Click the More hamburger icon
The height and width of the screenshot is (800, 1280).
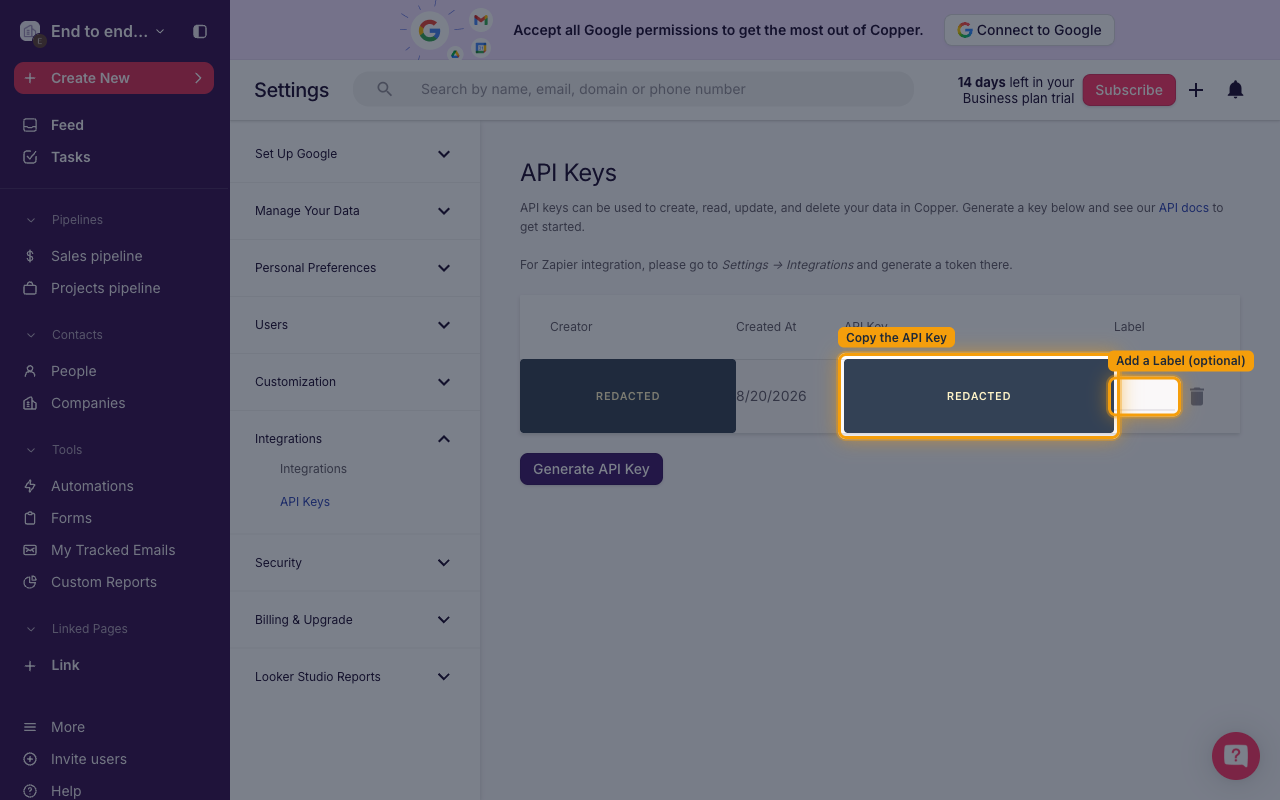[30, 727]
